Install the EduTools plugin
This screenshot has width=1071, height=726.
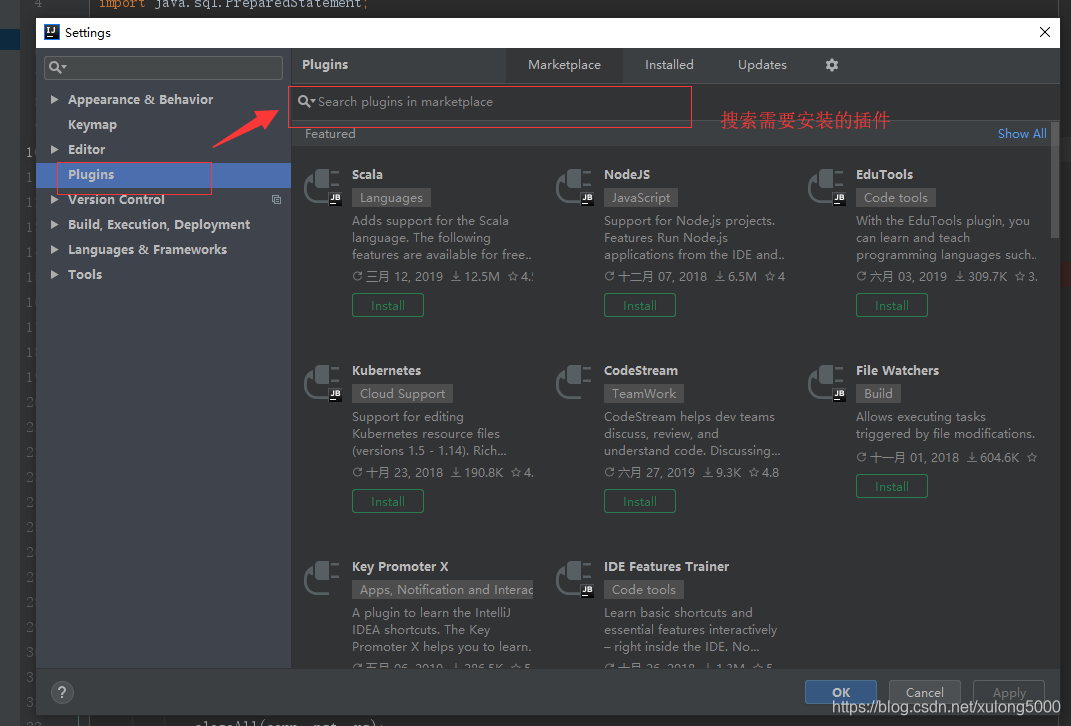click(891, 305)
